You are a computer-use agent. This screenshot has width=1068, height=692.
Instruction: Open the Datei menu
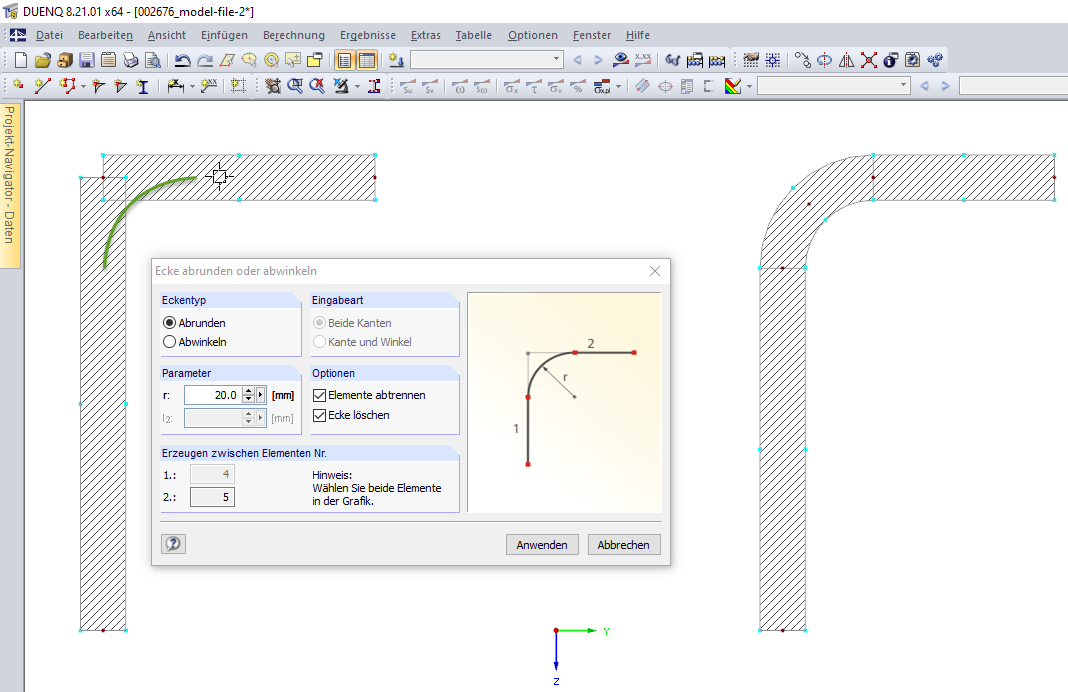(49, 35)
